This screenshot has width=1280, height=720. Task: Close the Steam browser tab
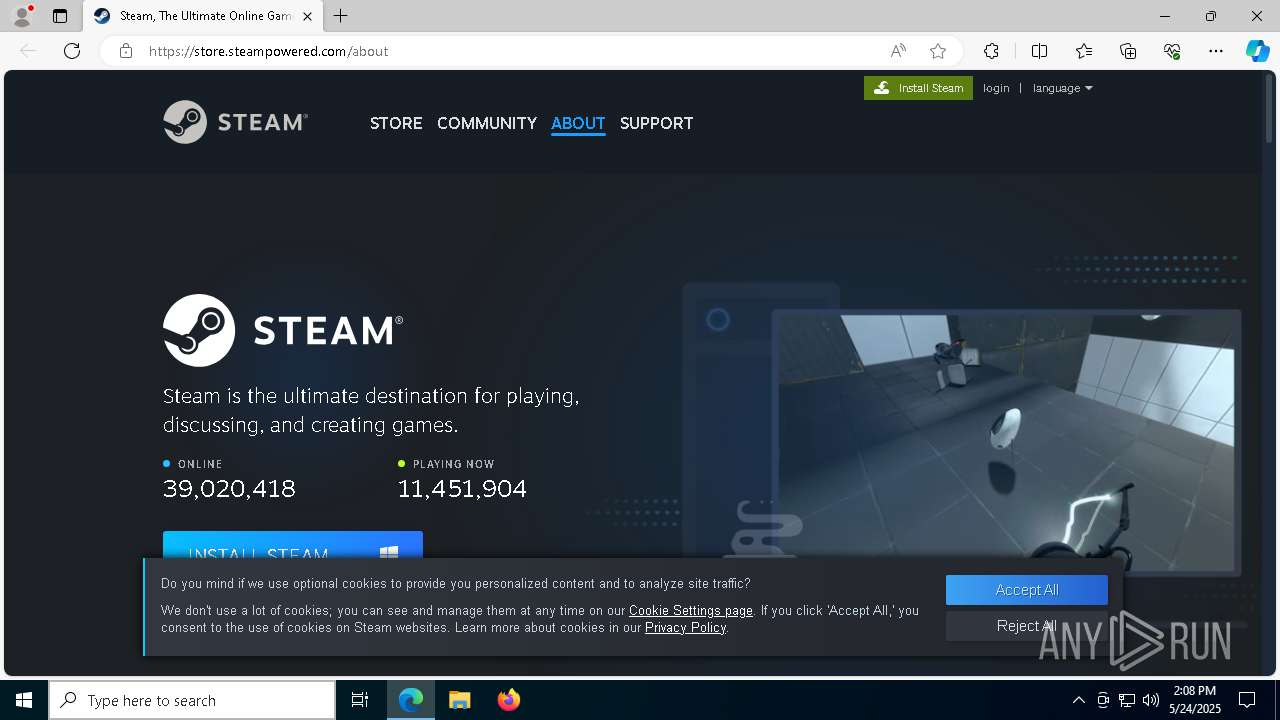(307, 16)
